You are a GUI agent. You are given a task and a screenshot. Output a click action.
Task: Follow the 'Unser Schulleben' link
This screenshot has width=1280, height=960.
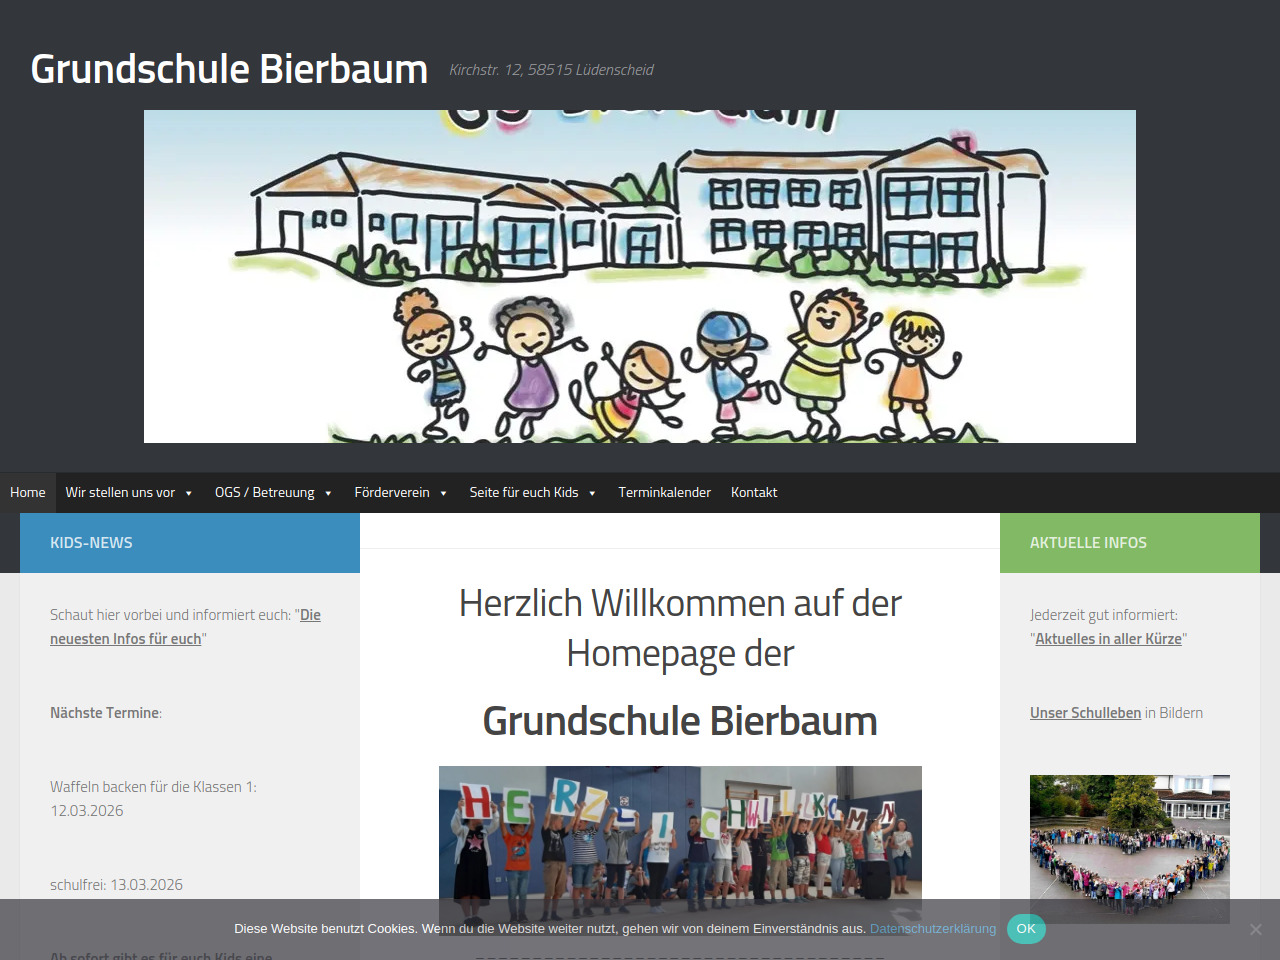click(x=1085, y=713)
